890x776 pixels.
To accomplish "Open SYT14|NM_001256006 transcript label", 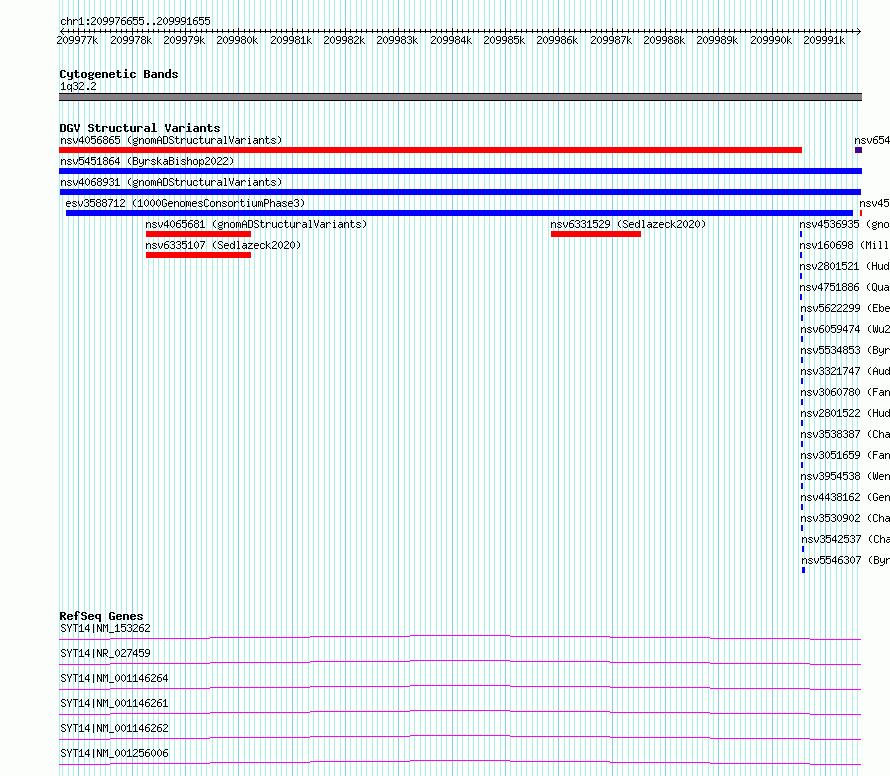I will (x=114, y=753).
